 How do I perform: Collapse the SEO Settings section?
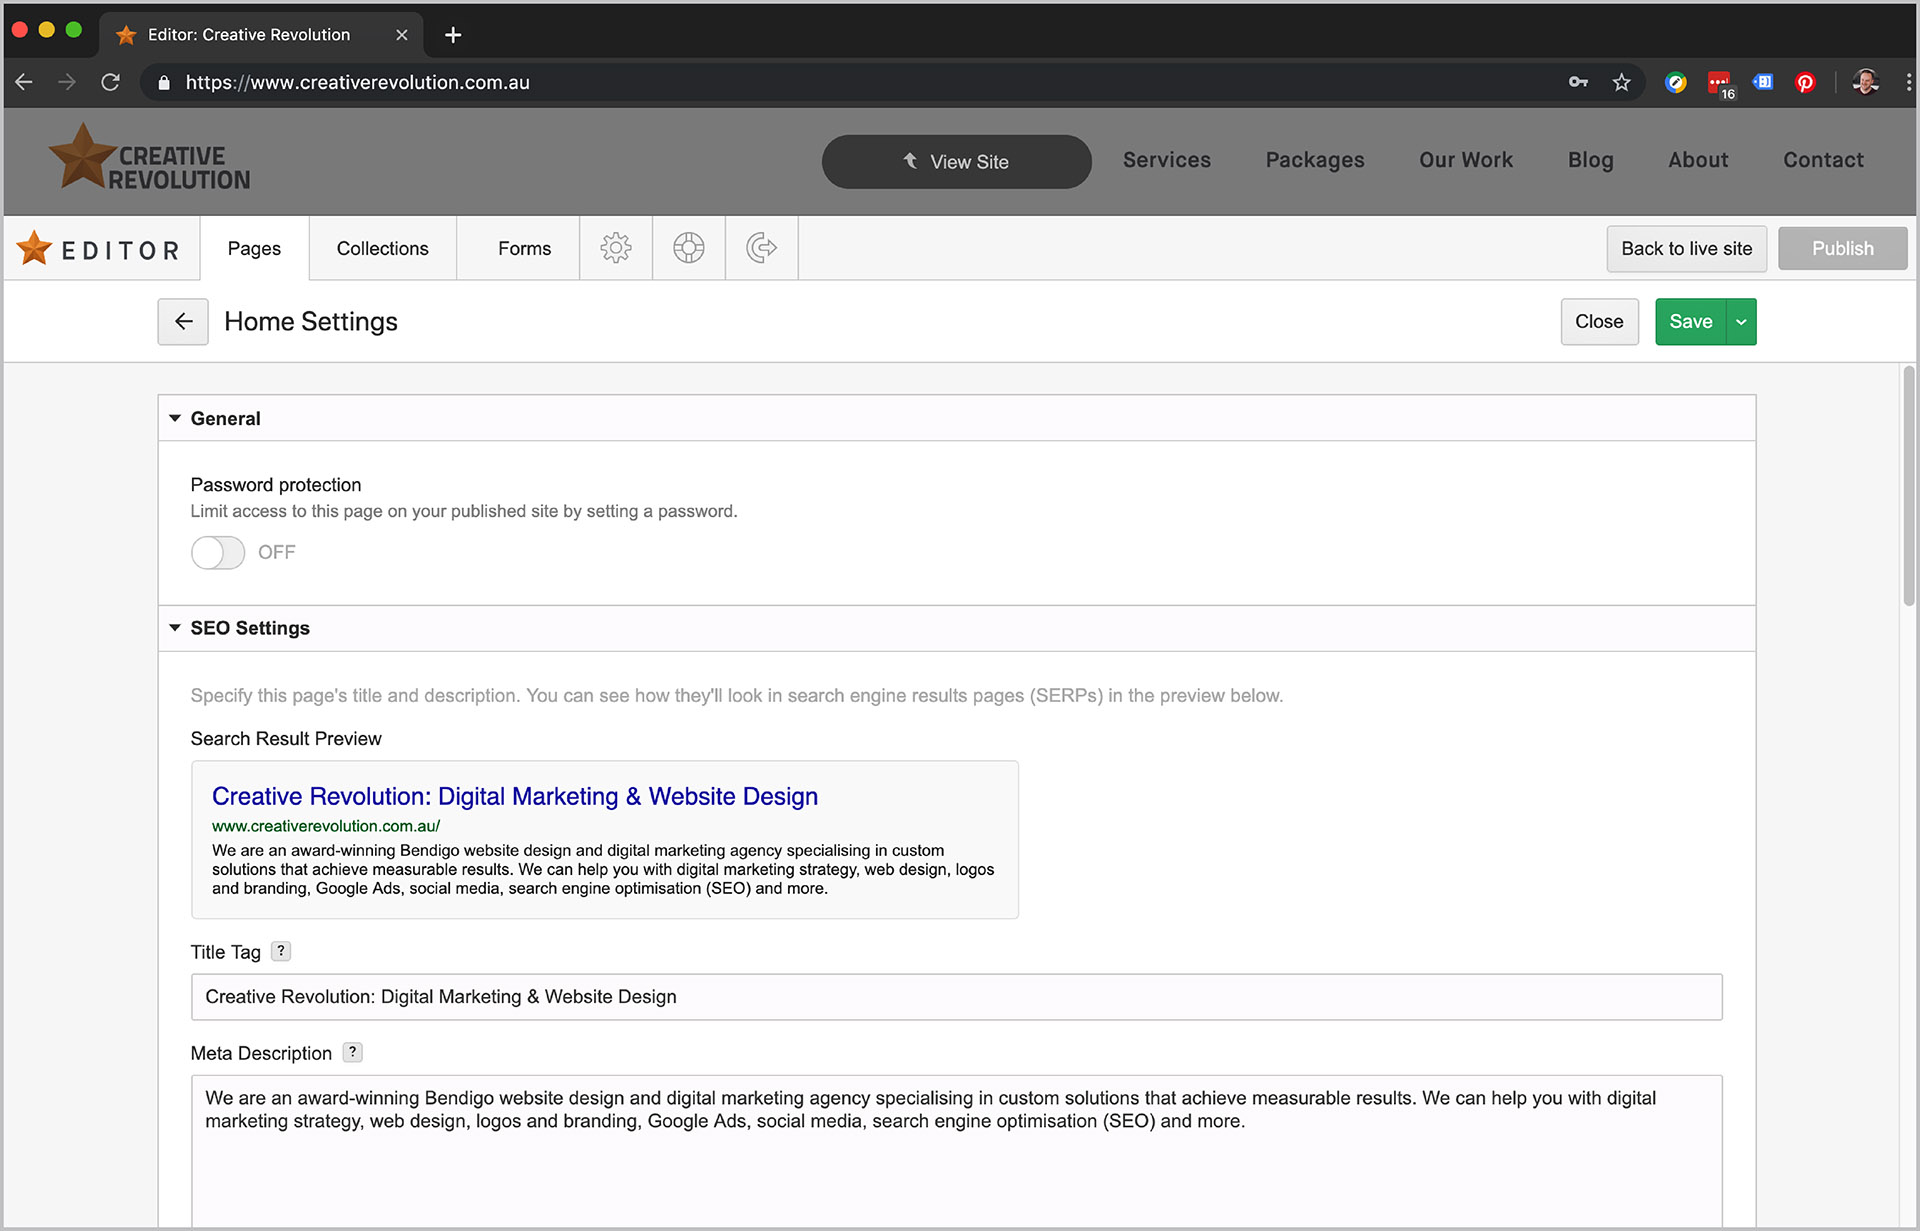tap(175, 628)
